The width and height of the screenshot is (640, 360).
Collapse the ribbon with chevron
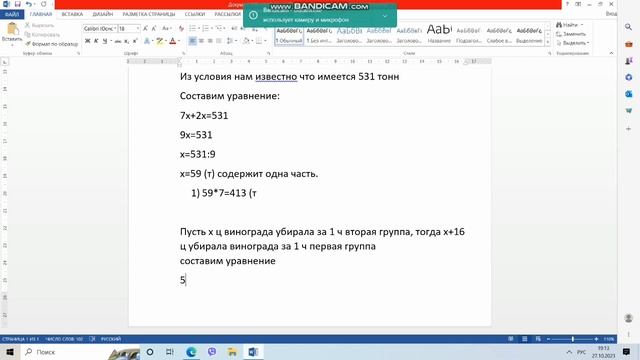point(611,53)
